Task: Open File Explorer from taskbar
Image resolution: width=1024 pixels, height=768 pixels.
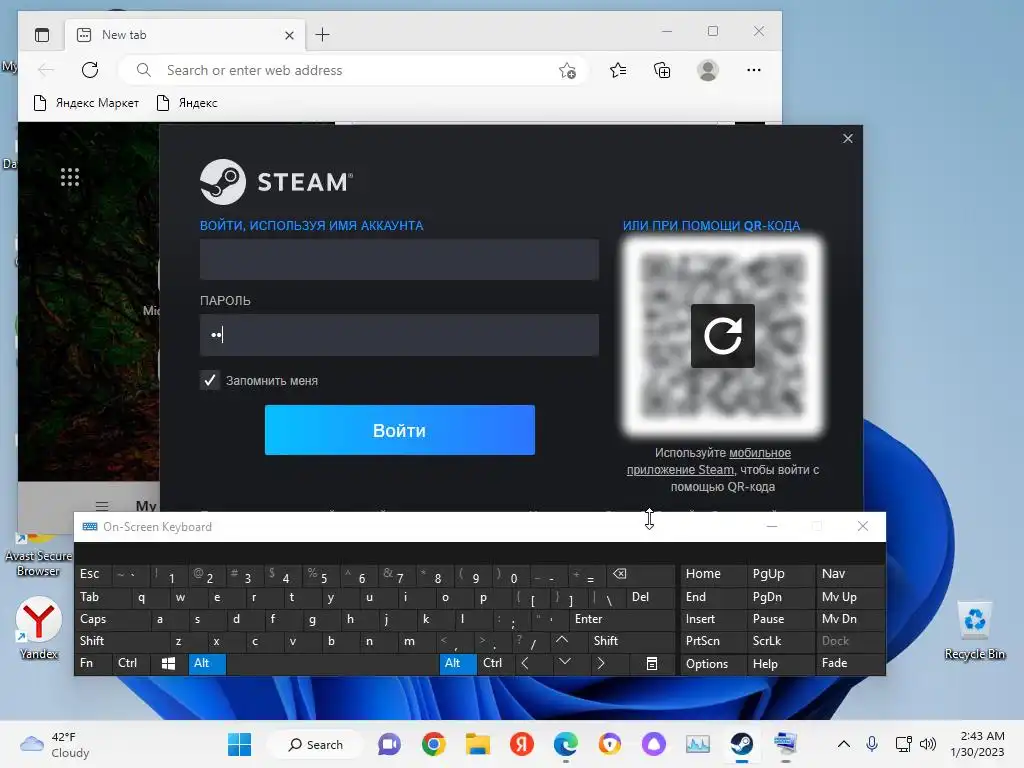Action: tap(477, 744)
